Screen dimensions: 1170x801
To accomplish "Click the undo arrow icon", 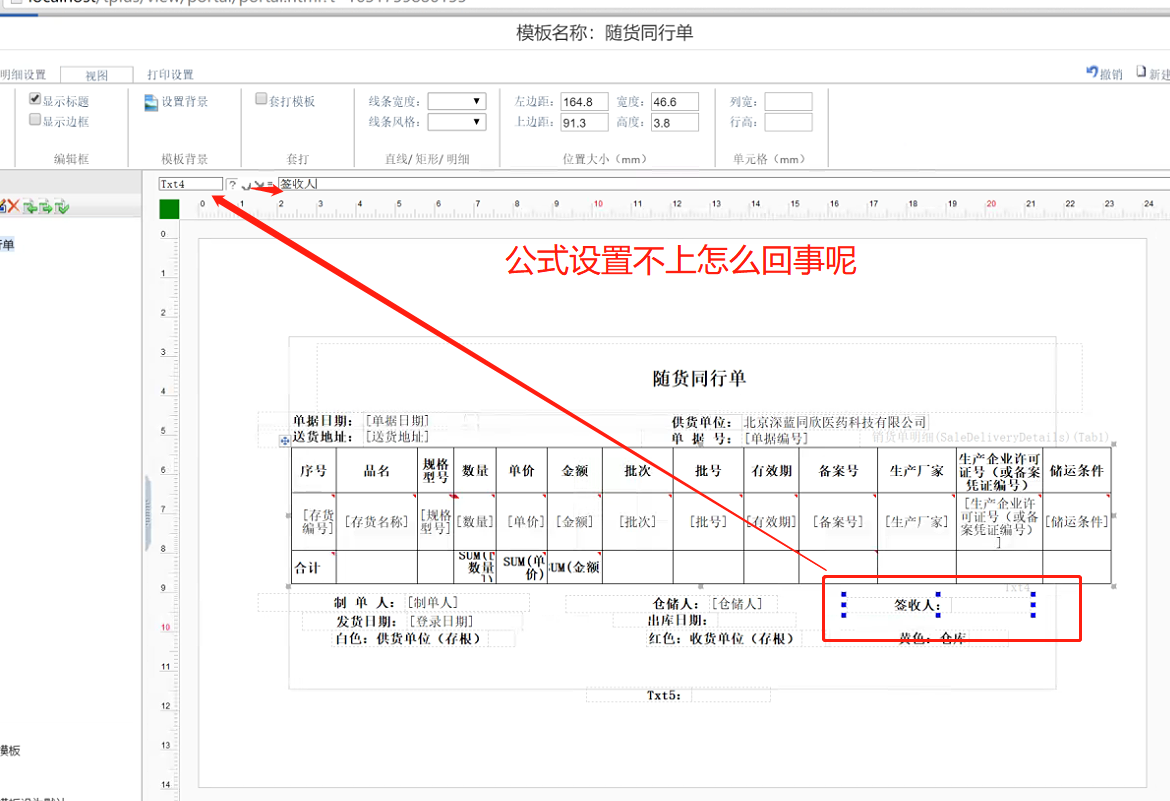I will click(1092, 72).
